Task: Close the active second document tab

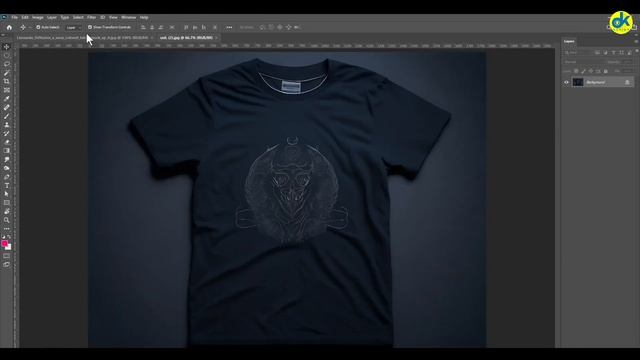Action: (x=217, y=38)
